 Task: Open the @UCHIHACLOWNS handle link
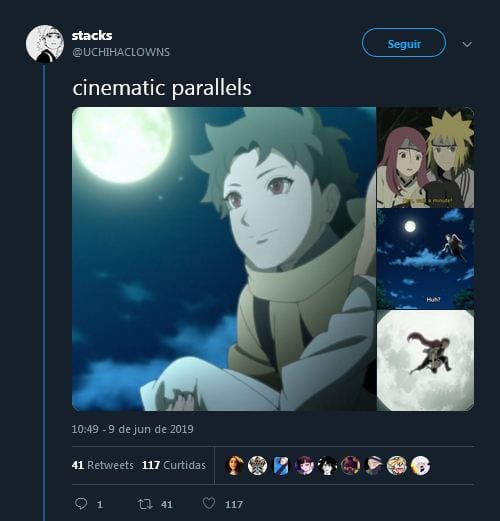pyautogui.click(x=121, y=52)
